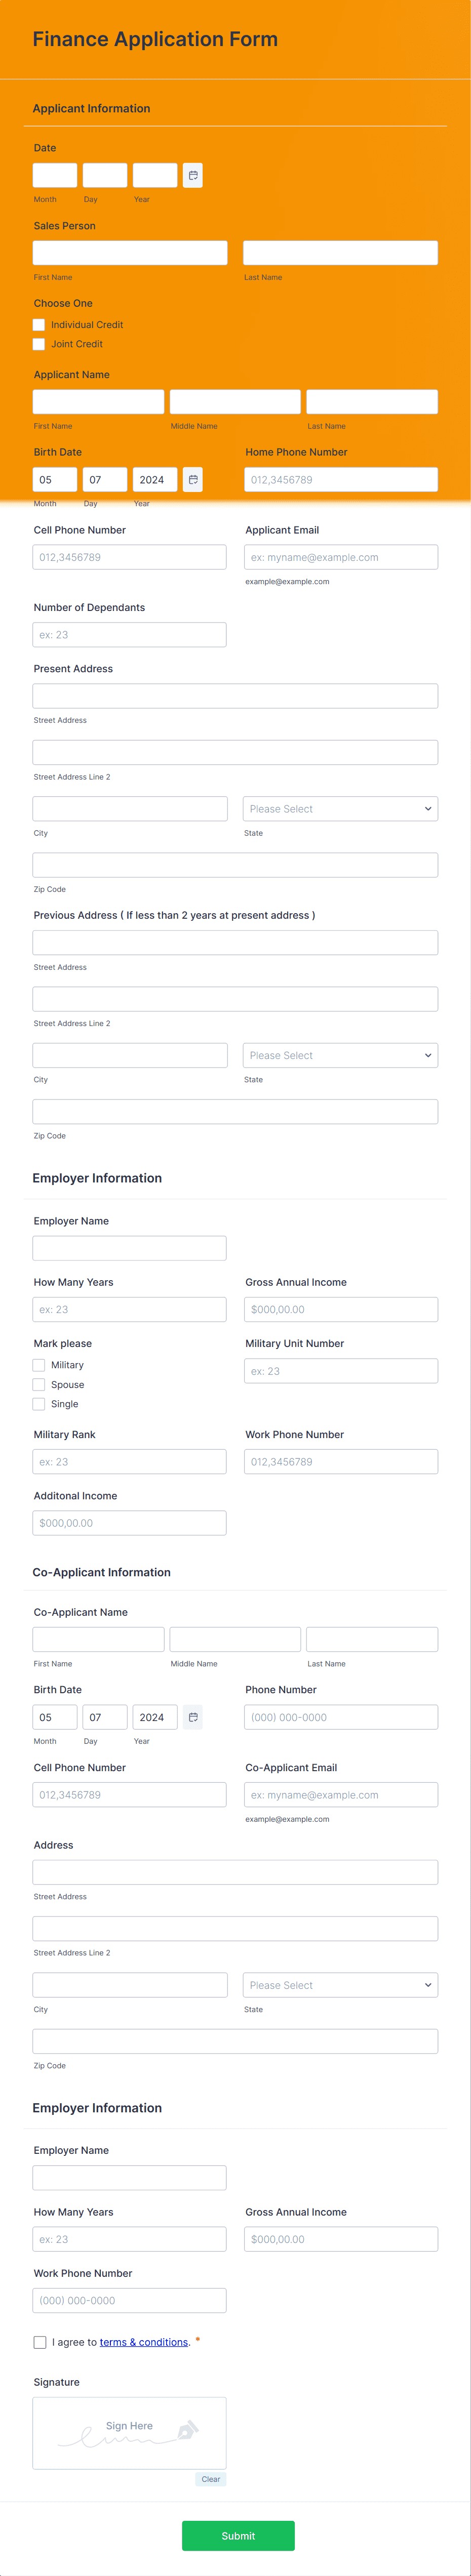Click the Additonal Income field
471x2576 pixels.
pyautogui.click(x=130, y=1523)
